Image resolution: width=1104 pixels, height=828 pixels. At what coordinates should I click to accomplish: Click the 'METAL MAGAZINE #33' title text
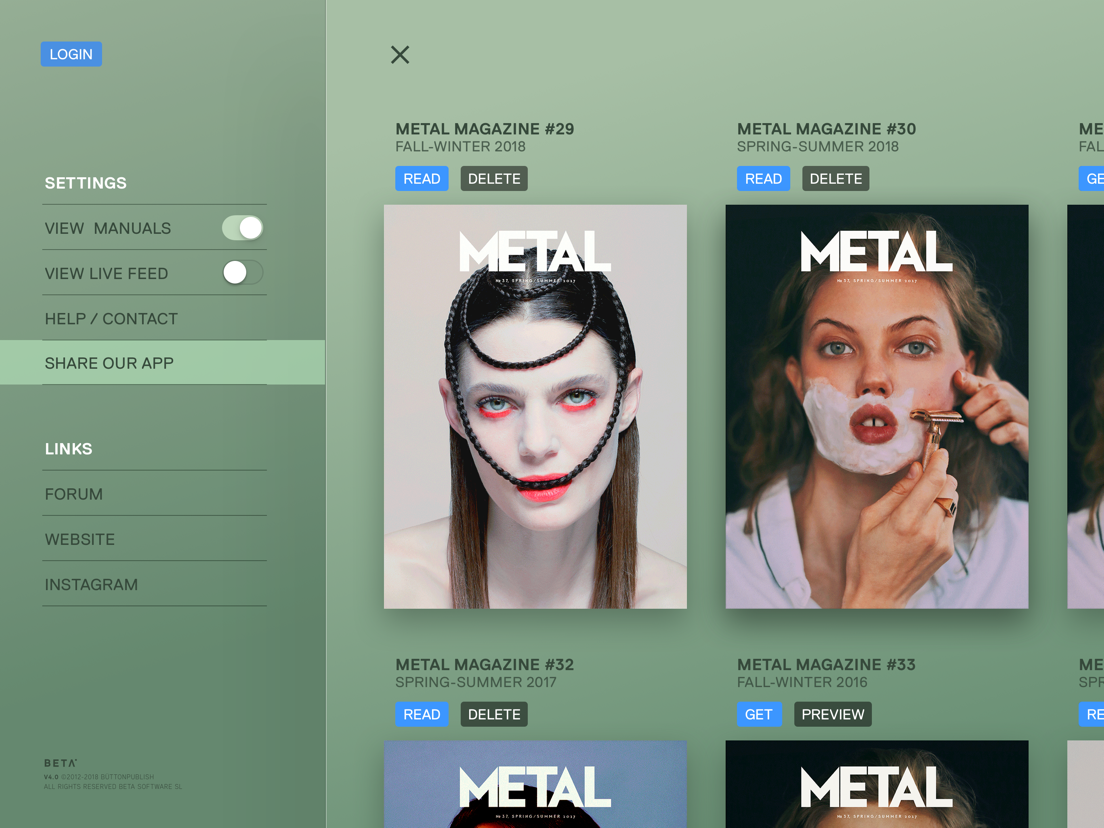[x=827, y=664]
